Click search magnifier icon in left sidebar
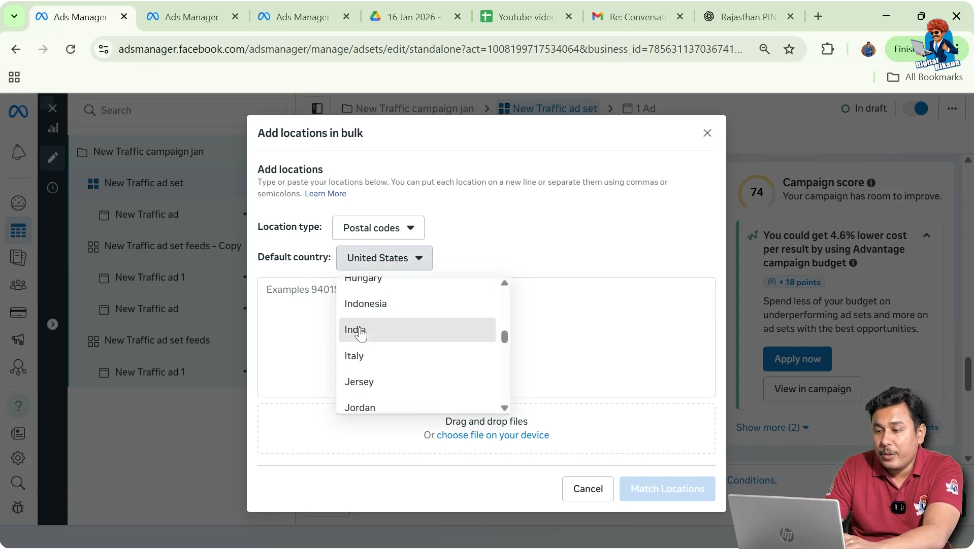The image size is (974, 549). (18, 483)
